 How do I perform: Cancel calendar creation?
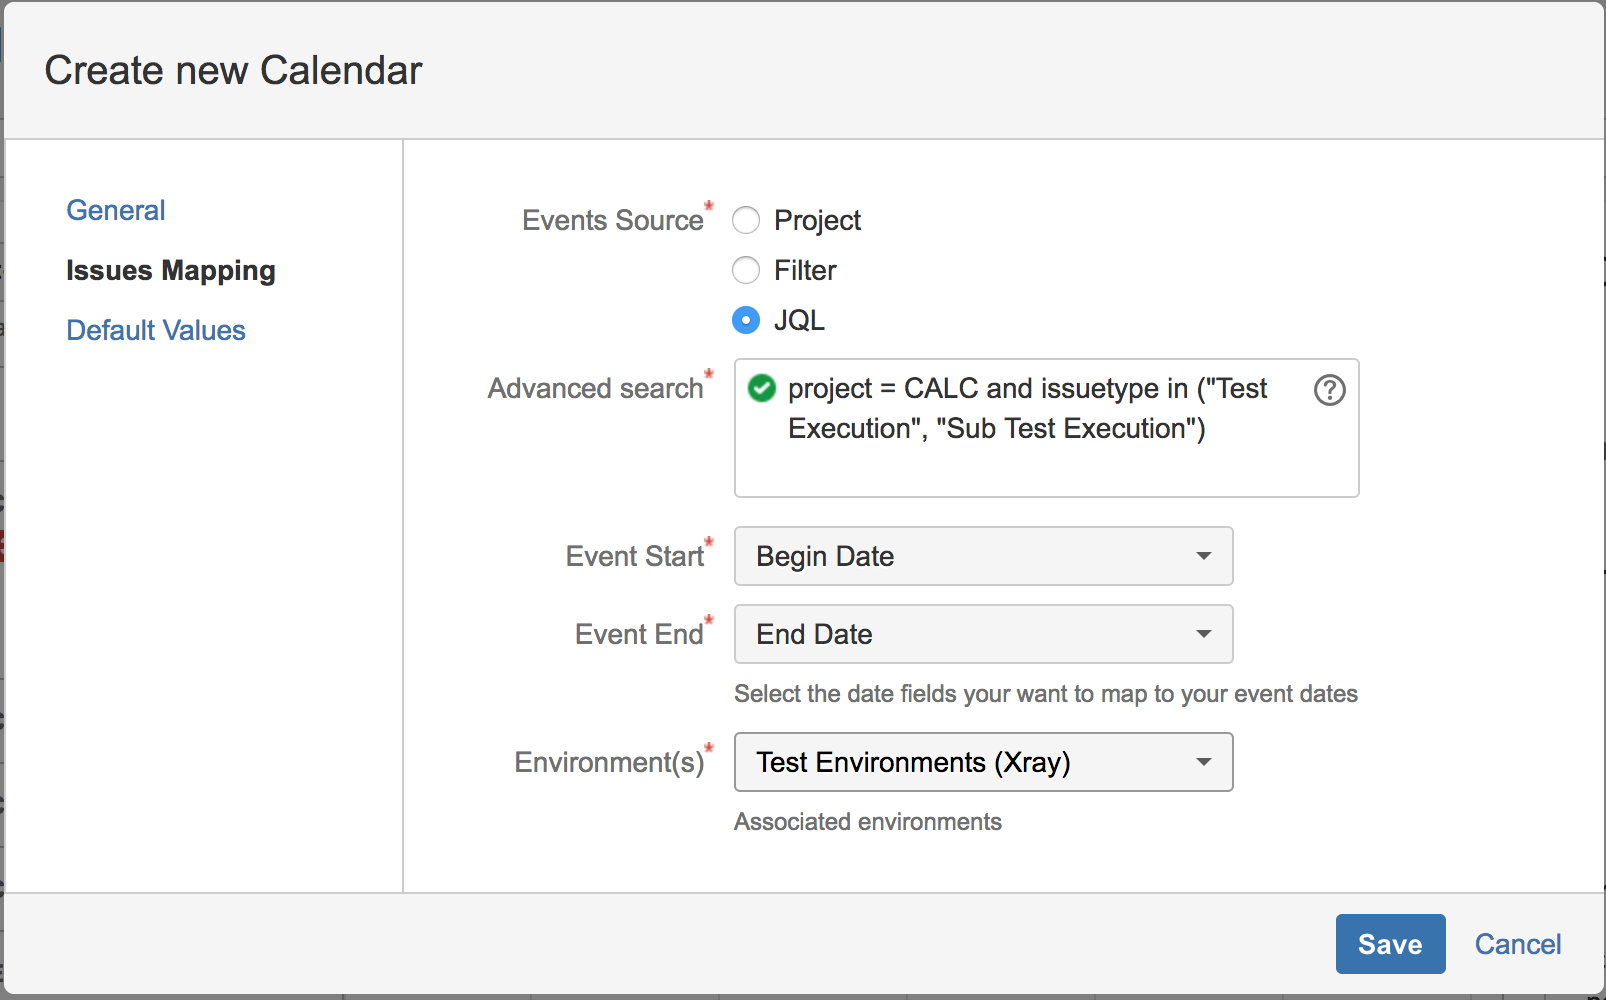pos(1518,944)
